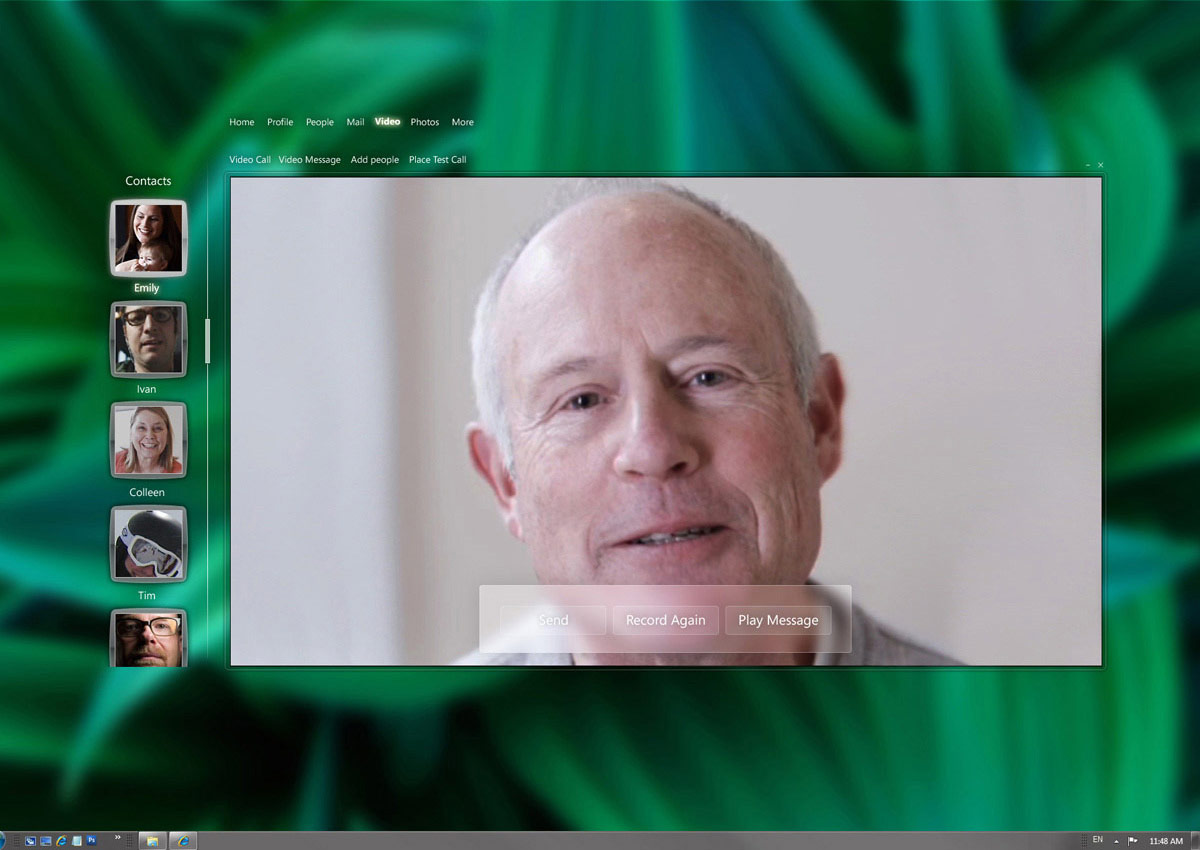Click the Ivan name label
The width and height of the screenshot is (1200, 850).
(x=147, y=389)
